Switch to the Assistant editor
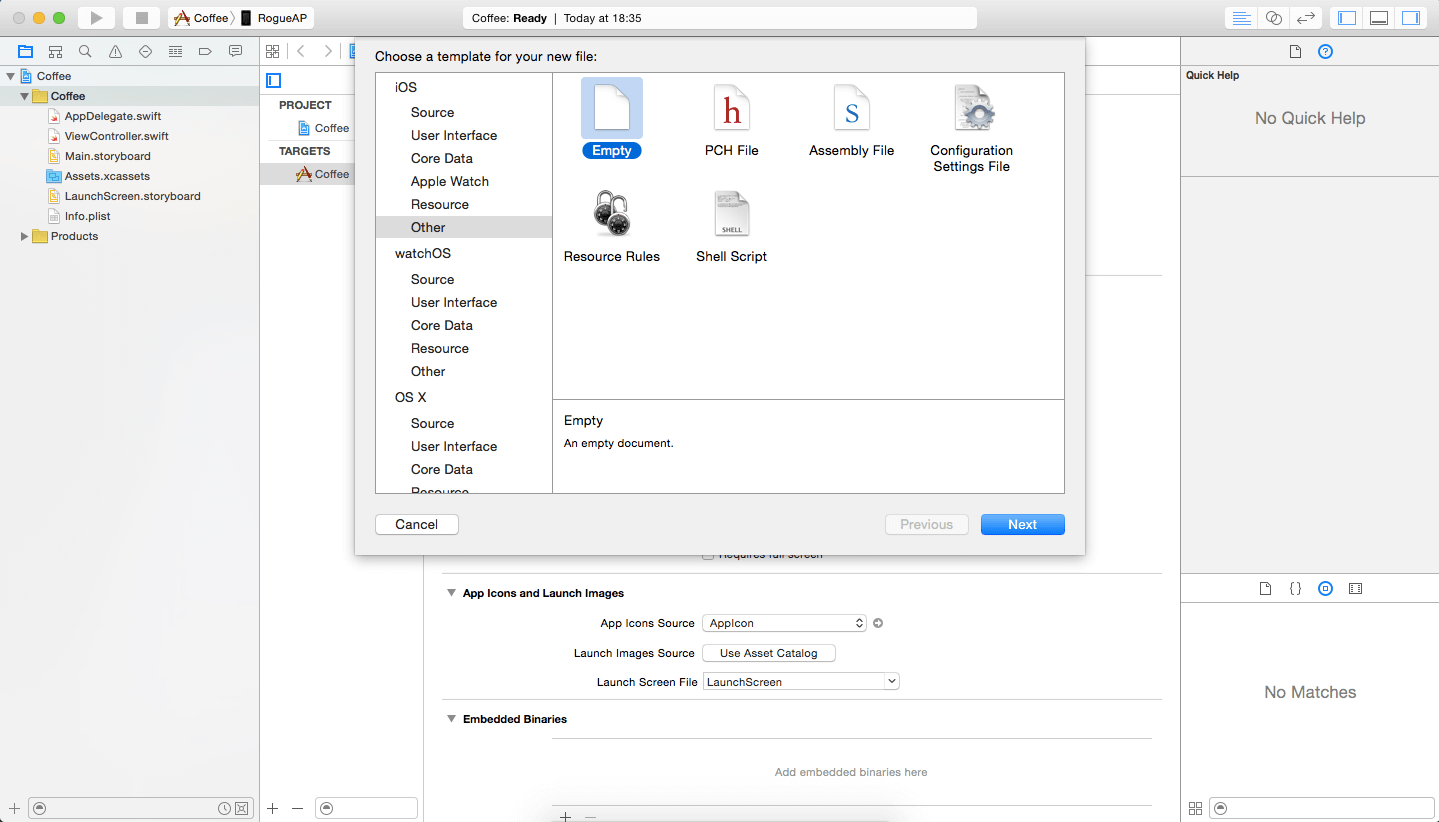1439x822 pixels. pos(1274,18)
